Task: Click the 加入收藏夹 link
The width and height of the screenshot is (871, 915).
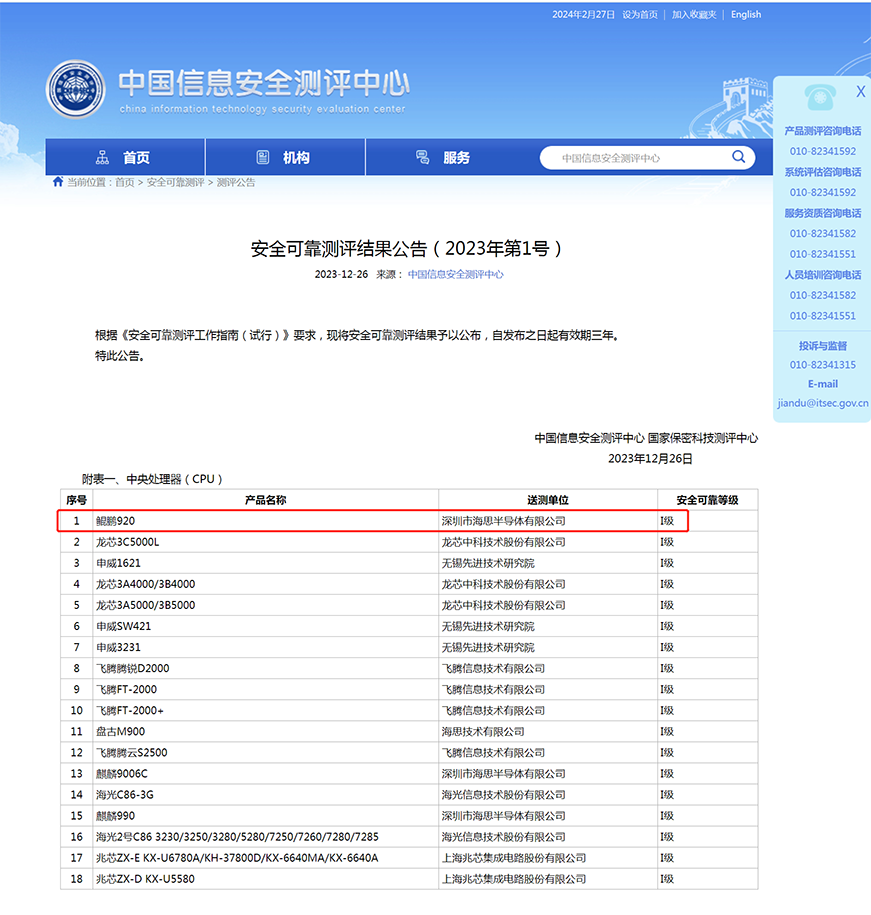Action: (x=694, y=15)
